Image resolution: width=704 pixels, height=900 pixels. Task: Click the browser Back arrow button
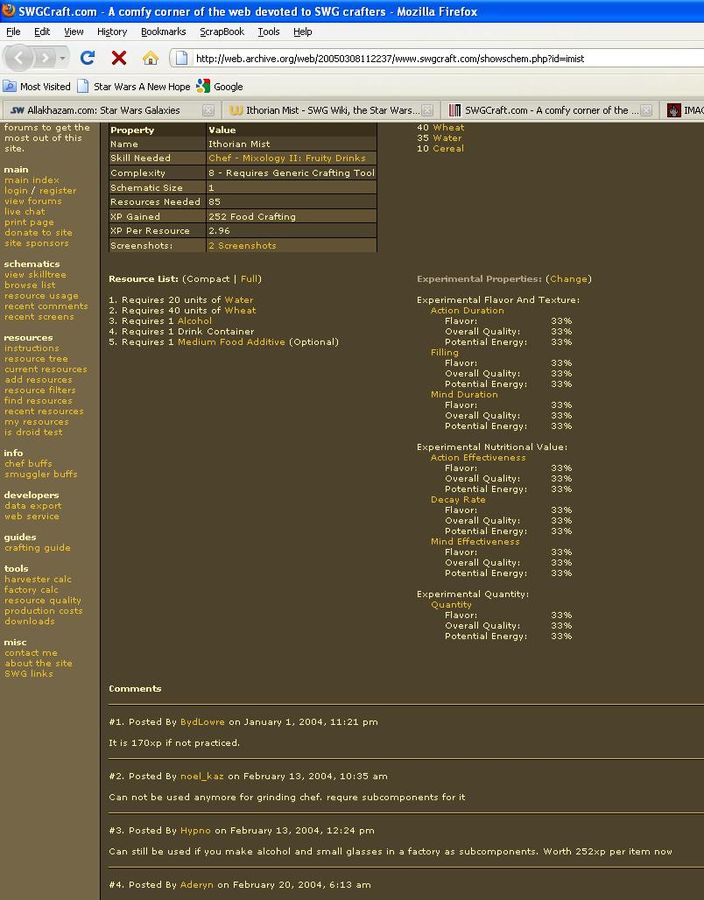coord(20,58)
